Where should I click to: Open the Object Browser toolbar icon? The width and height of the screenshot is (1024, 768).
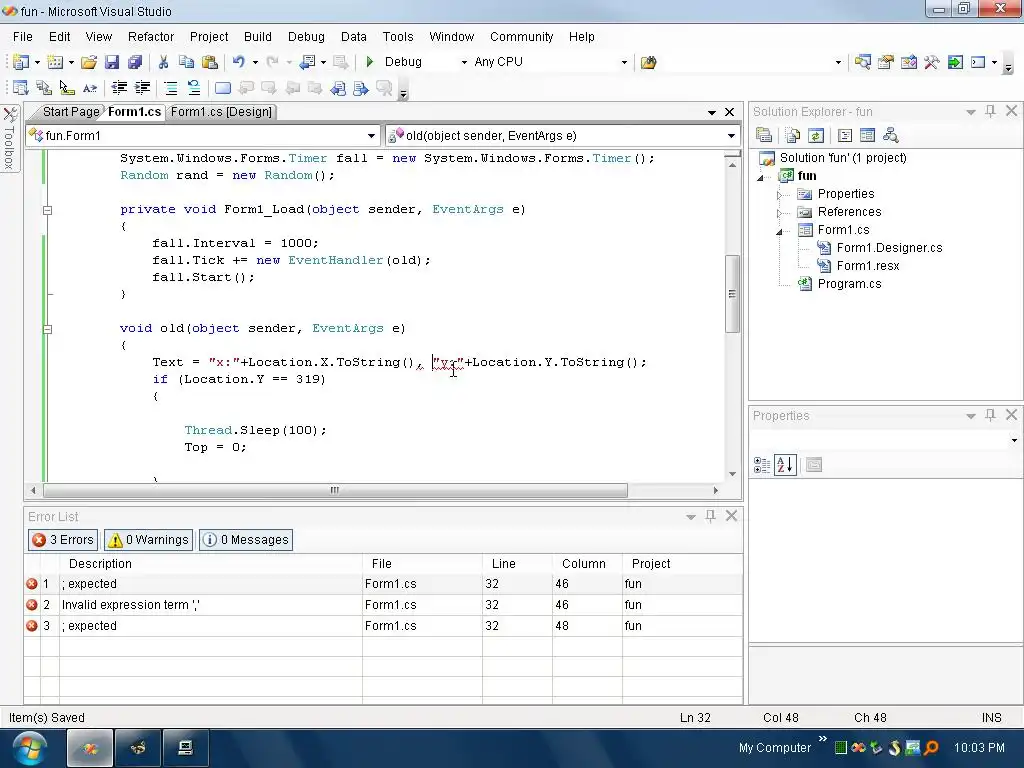(x=908, y=62)
